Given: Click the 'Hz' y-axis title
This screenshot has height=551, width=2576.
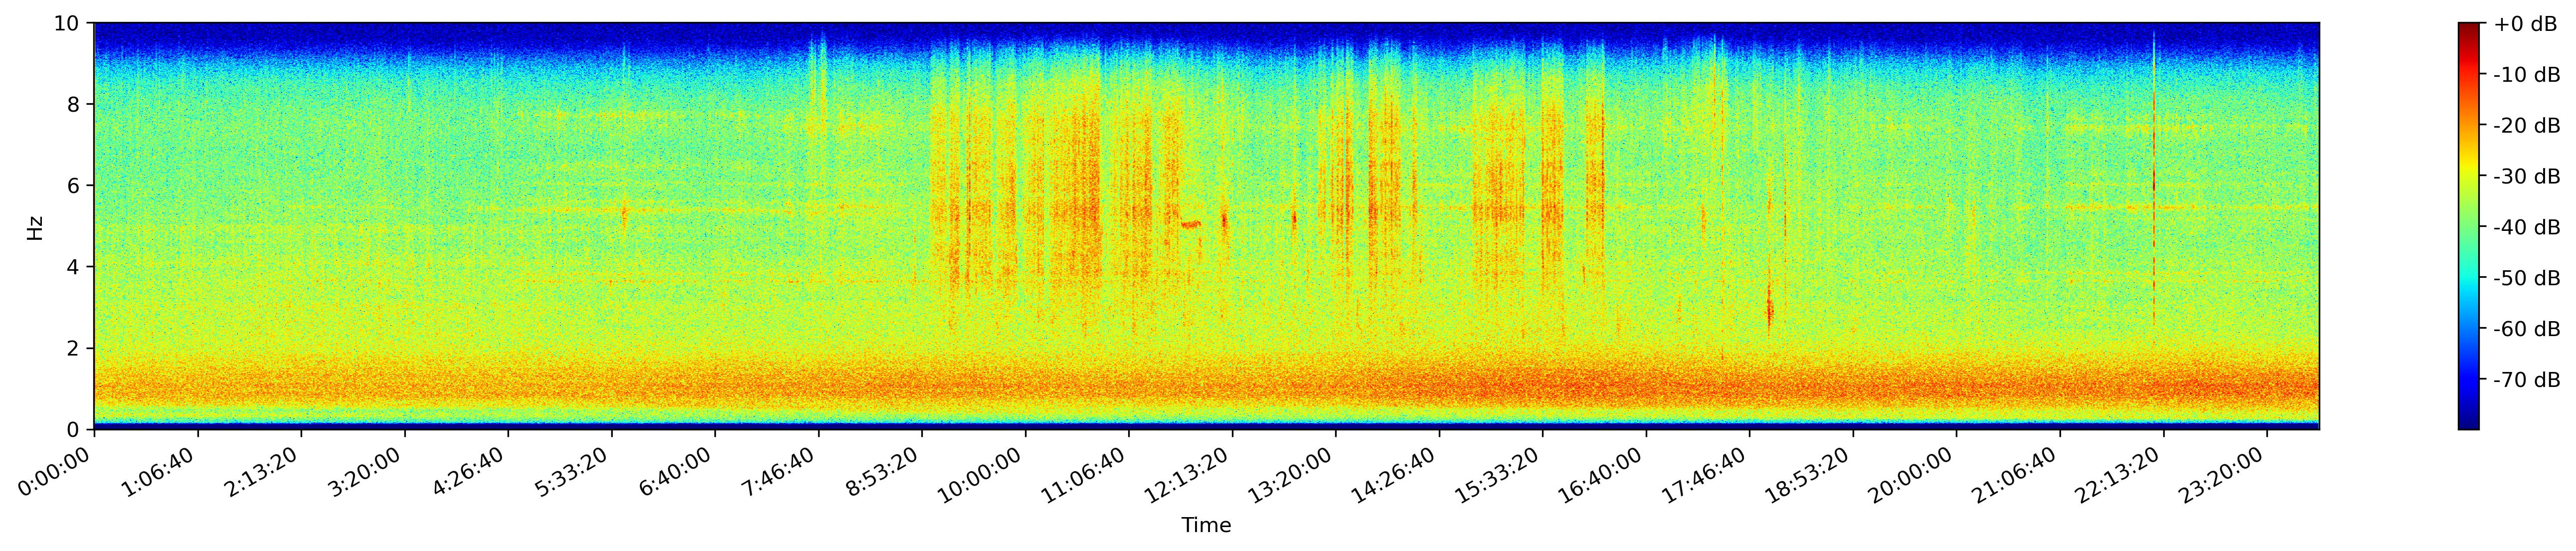Looking at the screenshot, I should (35, 227).
